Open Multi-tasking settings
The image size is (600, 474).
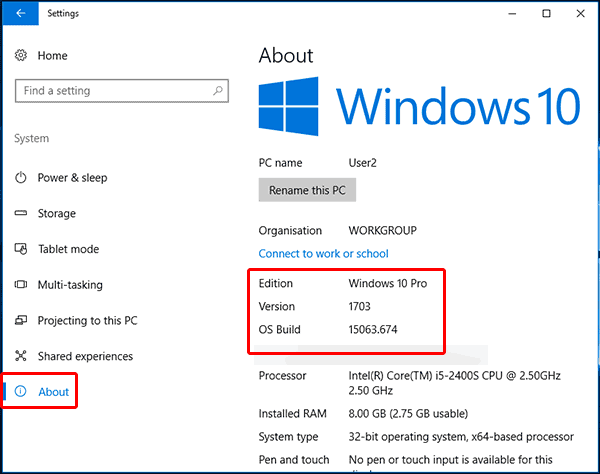(70, 285)
